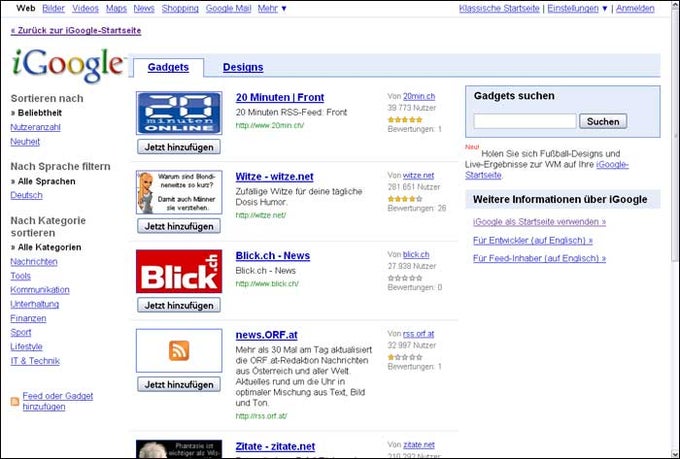Viewport: 680px width, 459px height.
Task: Open Maps in the top navigation
Action: (116, 8)
